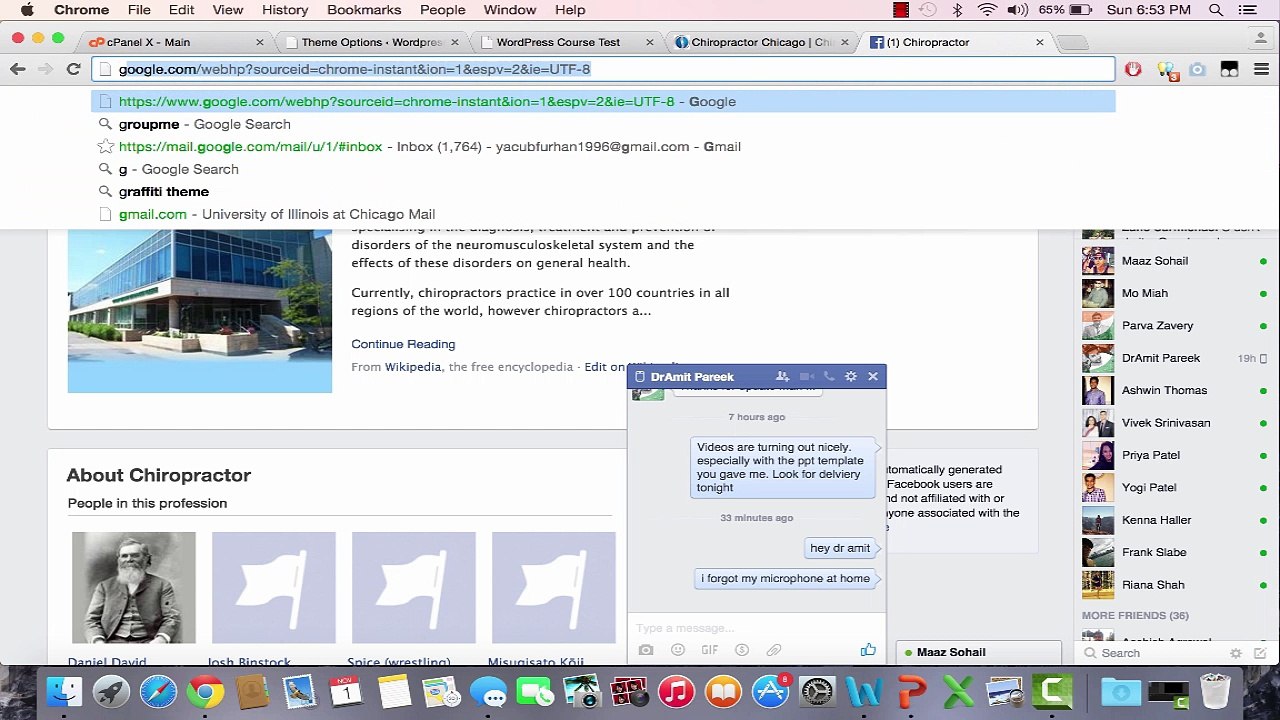The height and width of the screenshot is (720, 1280).
Task: Open the App Store dock icon
Action: tap(770, 692)
